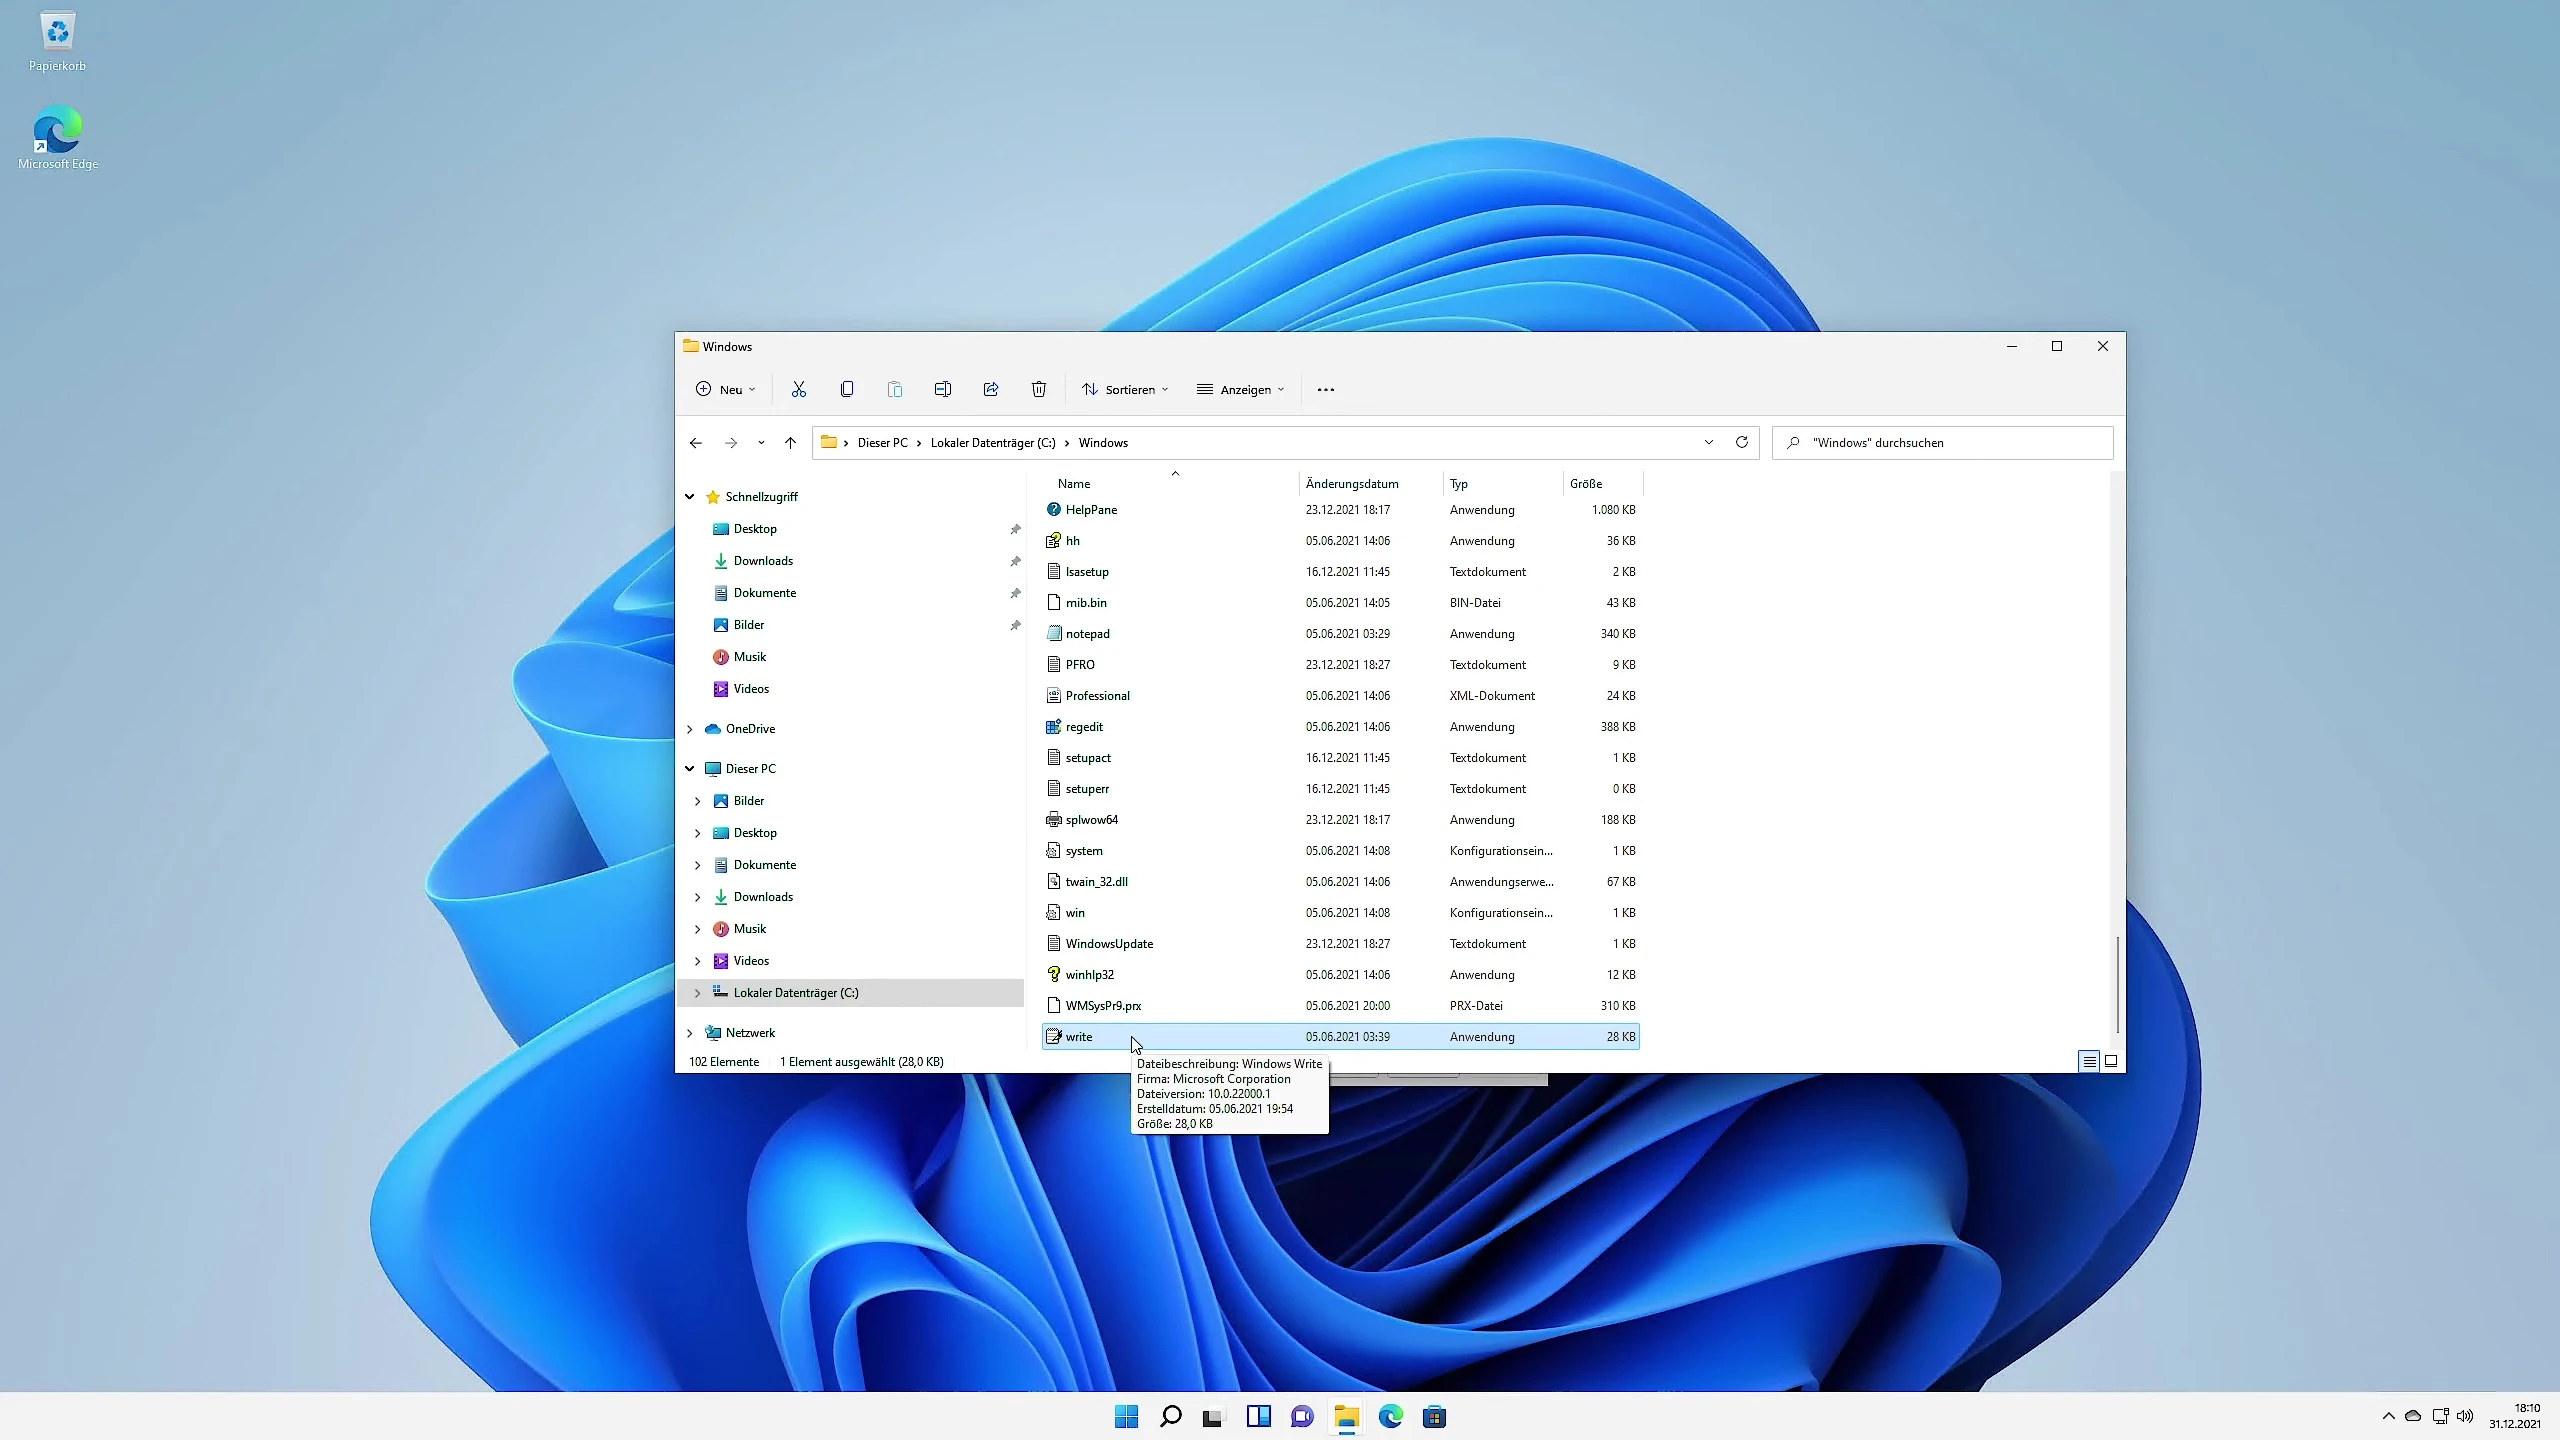Select Bilder under Dieser PC
Screen dimensions: 2560x1440
[749, 801]
